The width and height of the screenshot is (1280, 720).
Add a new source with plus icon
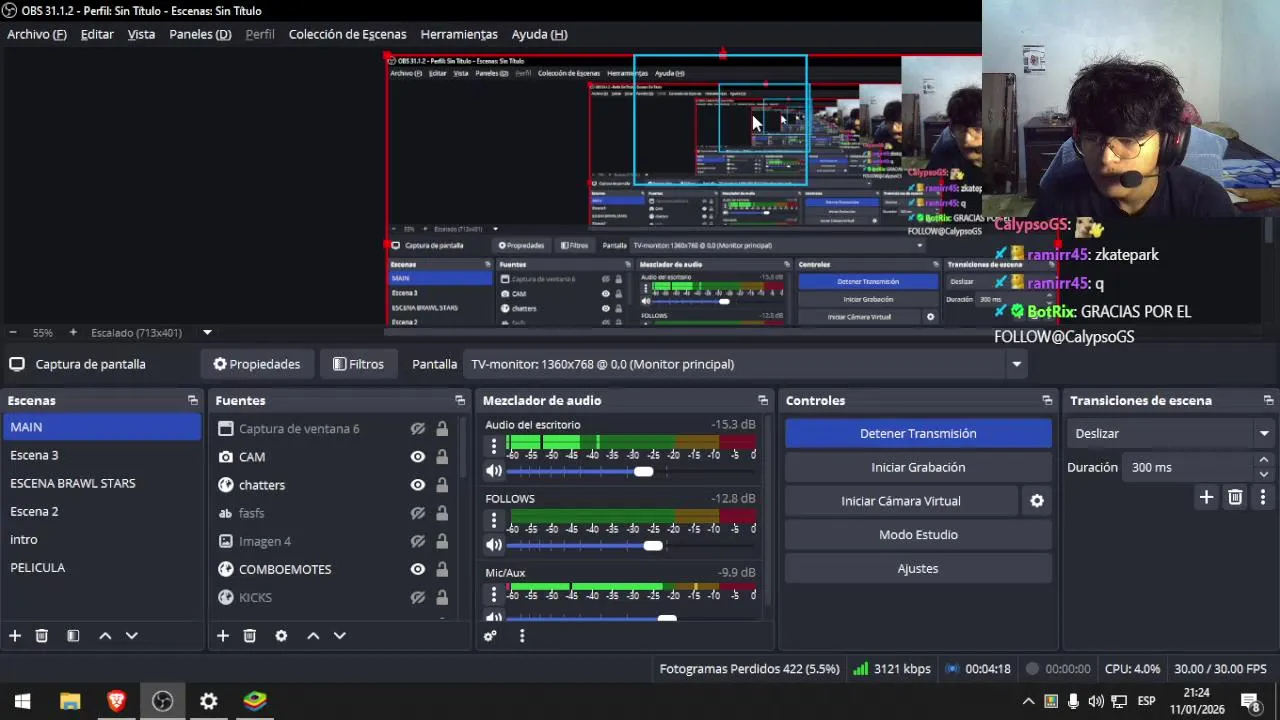coord(223,636)
